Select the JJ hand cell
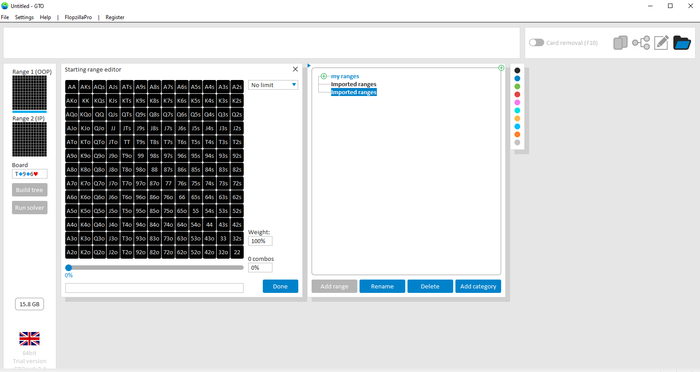 (x=113, y=128)
